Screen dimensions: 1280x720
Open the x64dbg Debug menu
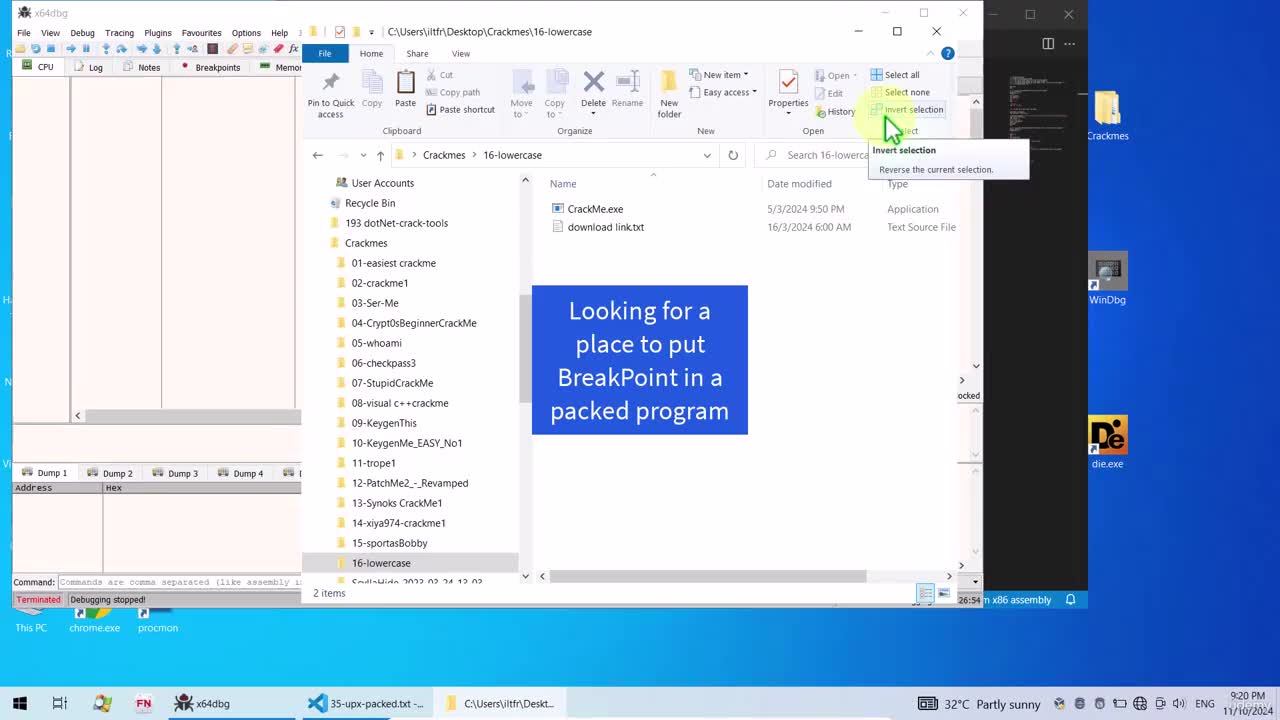point(82,33)
